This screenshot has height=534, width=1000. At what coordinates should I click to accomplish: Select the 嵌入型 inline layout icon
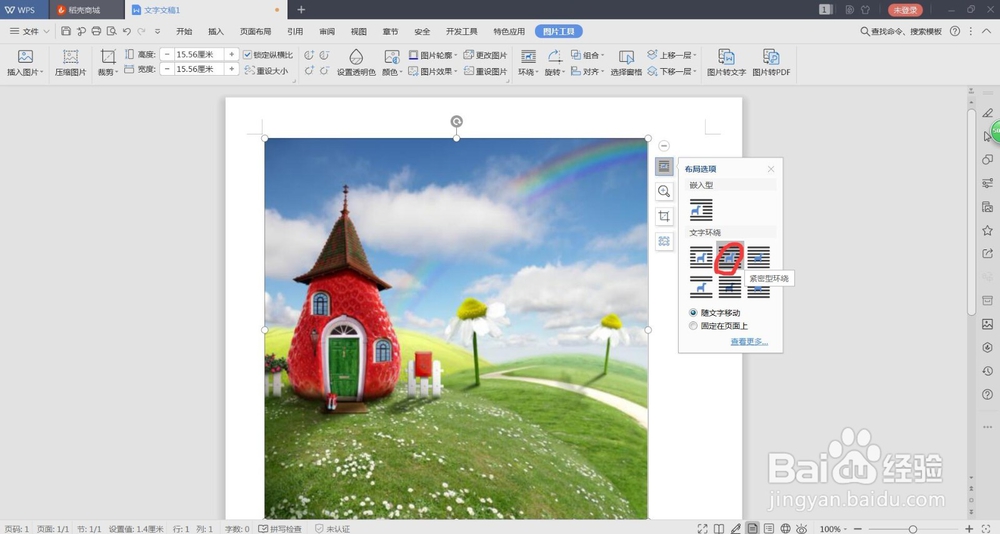(x=701, y=209)
